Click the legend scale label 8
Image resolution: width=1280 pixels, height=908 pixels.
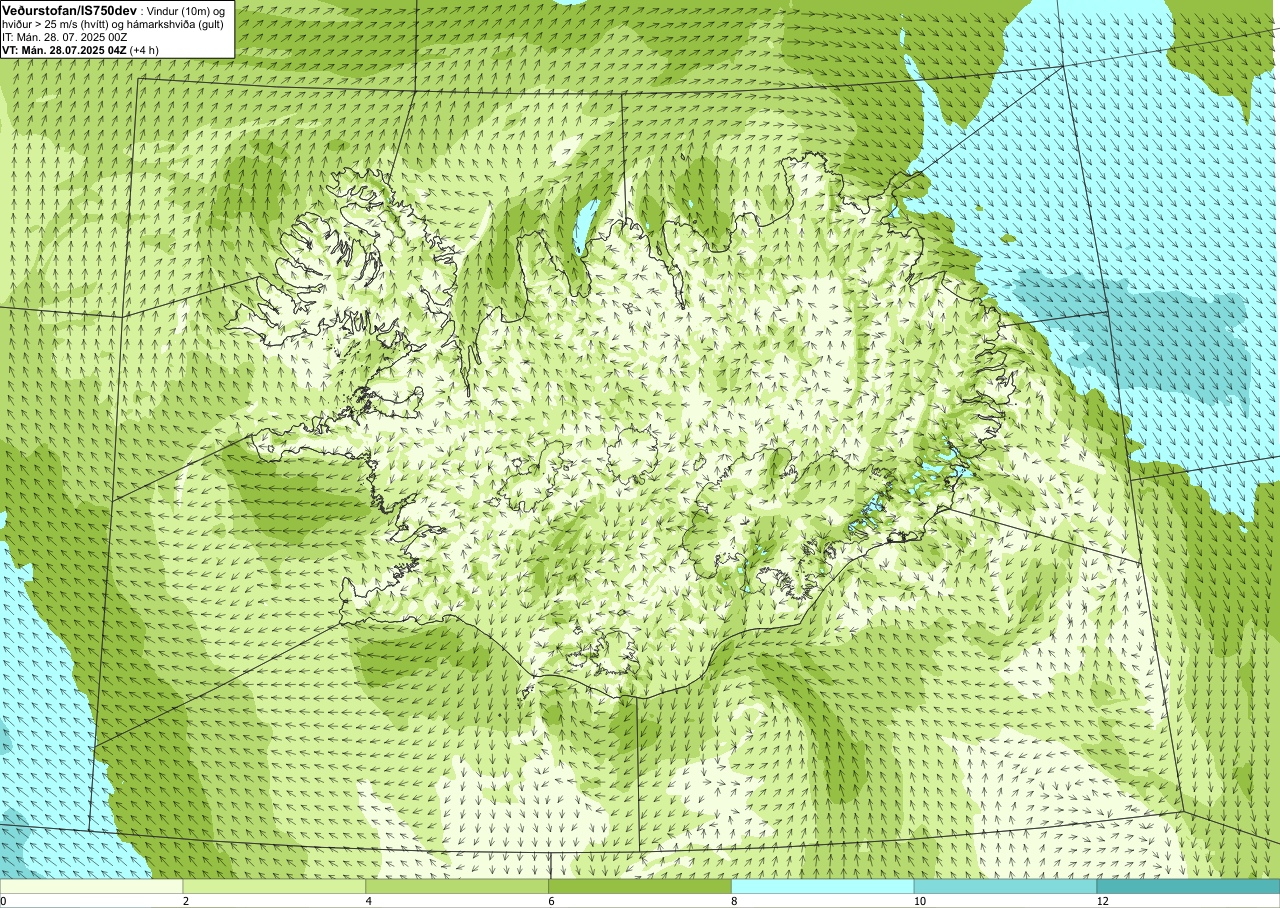[734, 901]
